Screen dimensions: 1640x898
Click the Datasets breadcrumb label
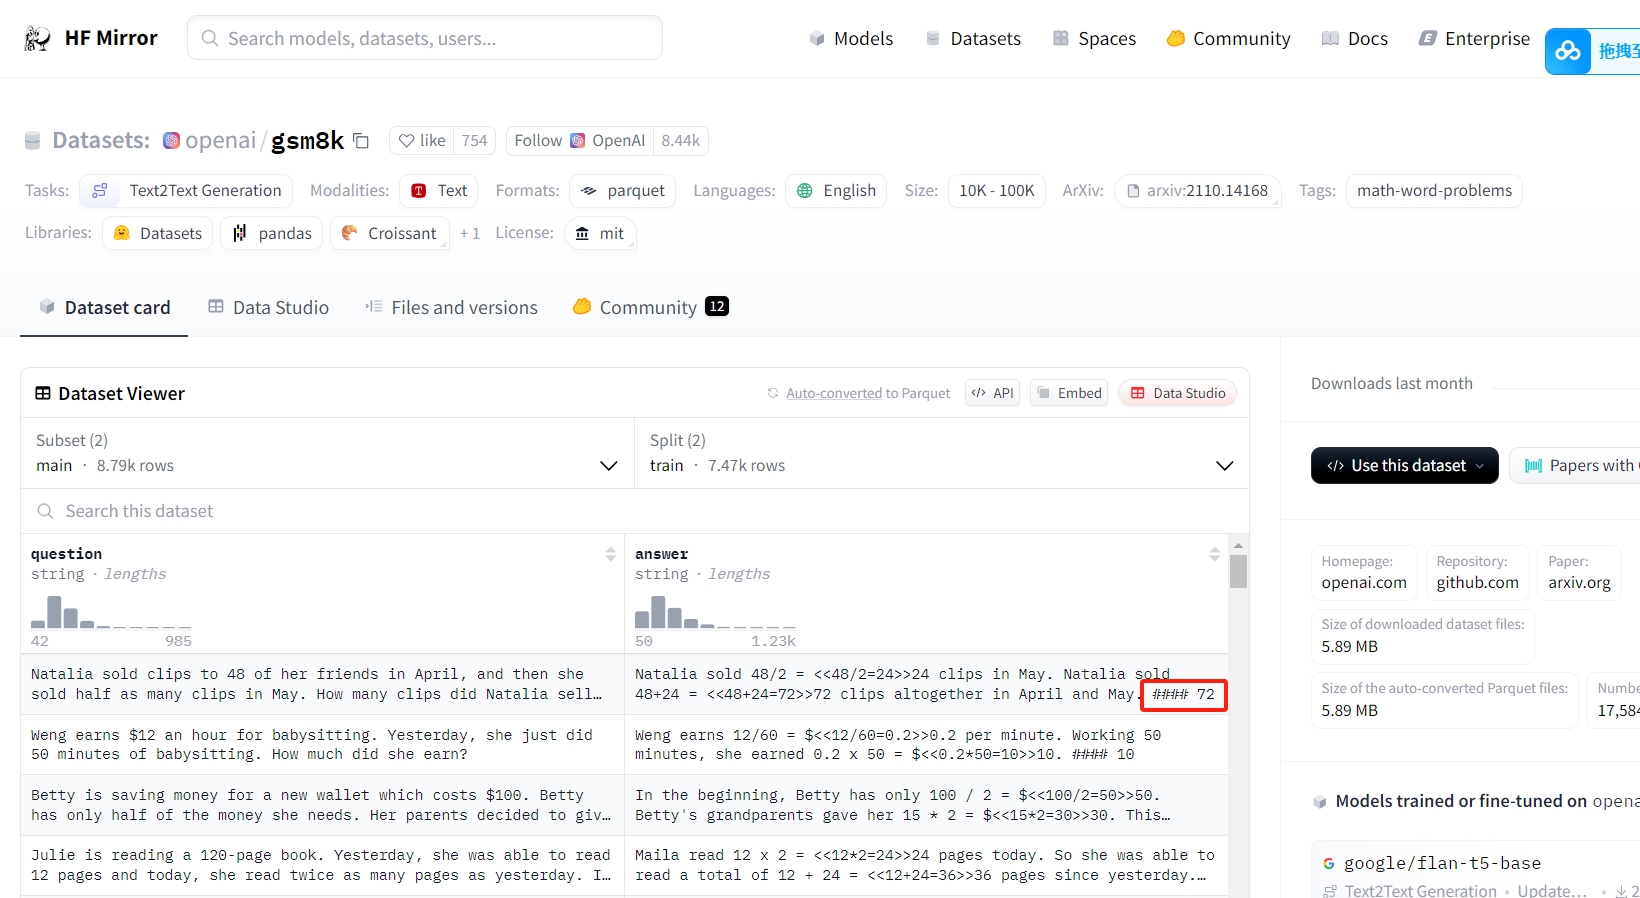tap(101, 141)
